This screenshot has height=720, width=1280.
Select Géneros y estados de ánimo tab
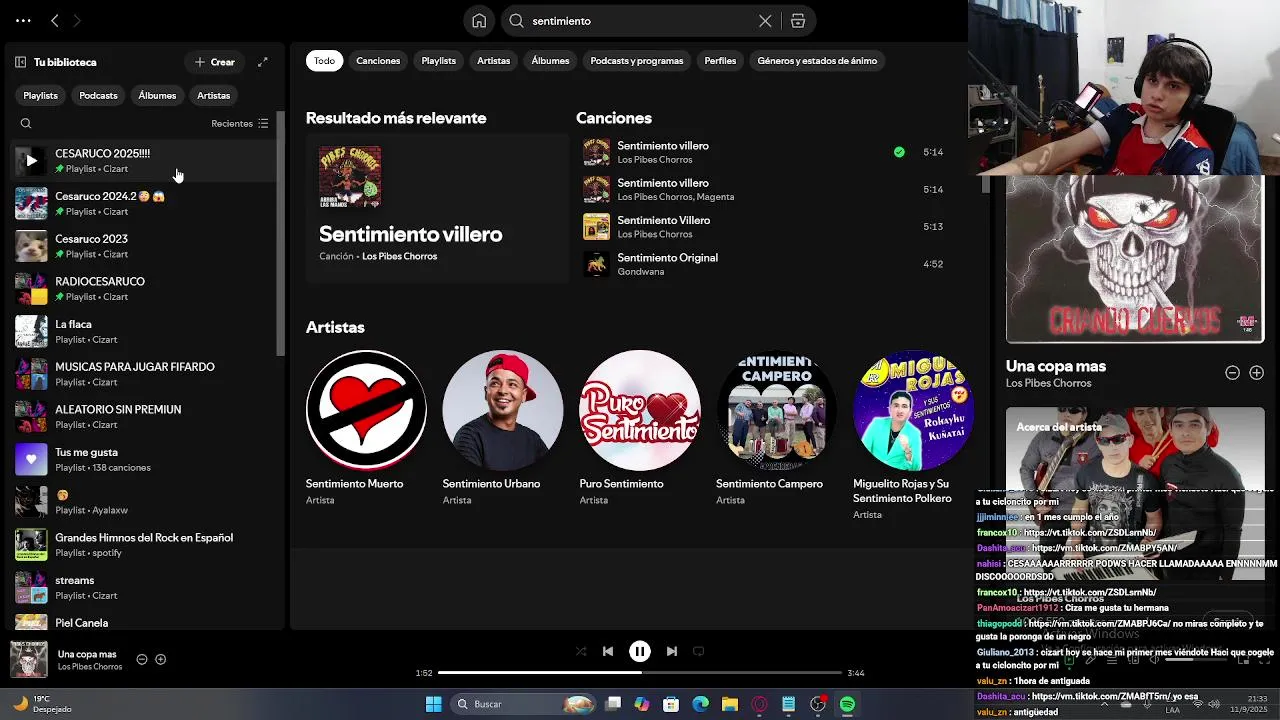pos(817,61)
